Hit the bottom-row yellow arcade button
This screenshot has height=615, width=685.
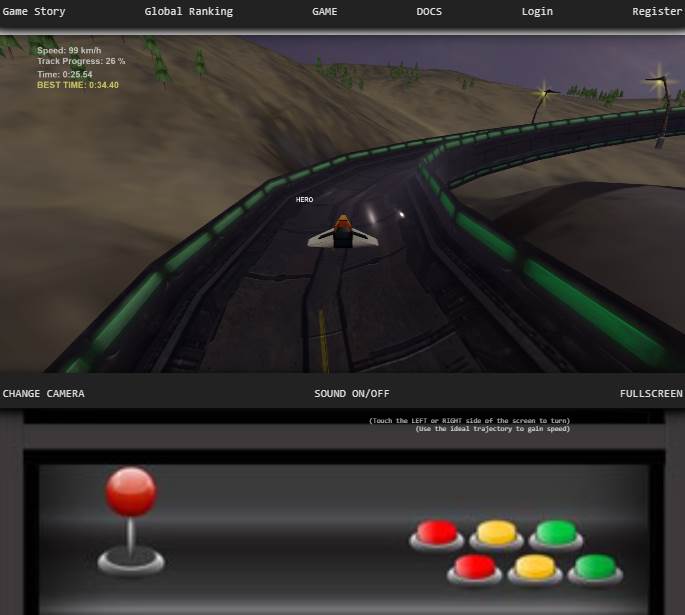tap(535, 569)
